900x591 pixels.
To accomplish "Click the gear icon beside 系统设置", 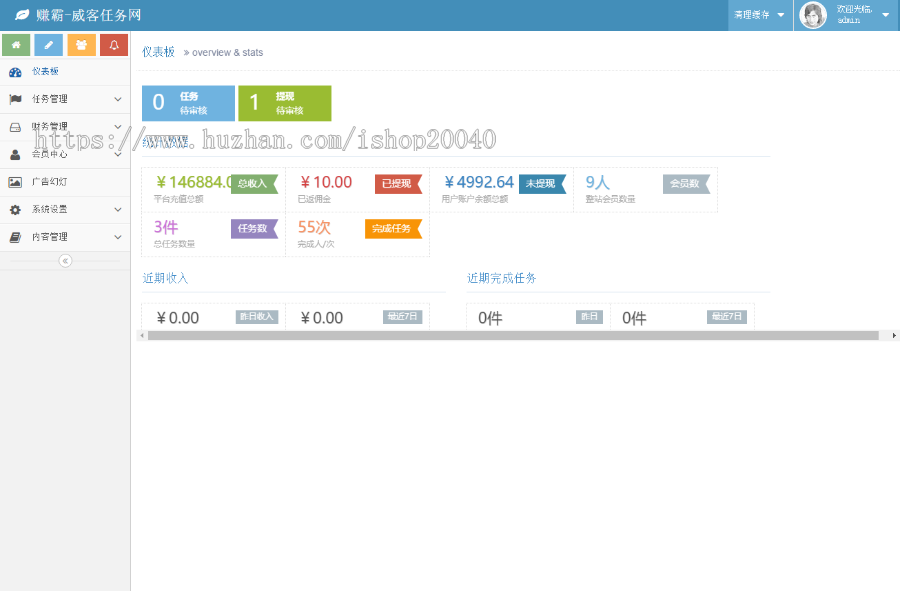I will click(14, 210).
